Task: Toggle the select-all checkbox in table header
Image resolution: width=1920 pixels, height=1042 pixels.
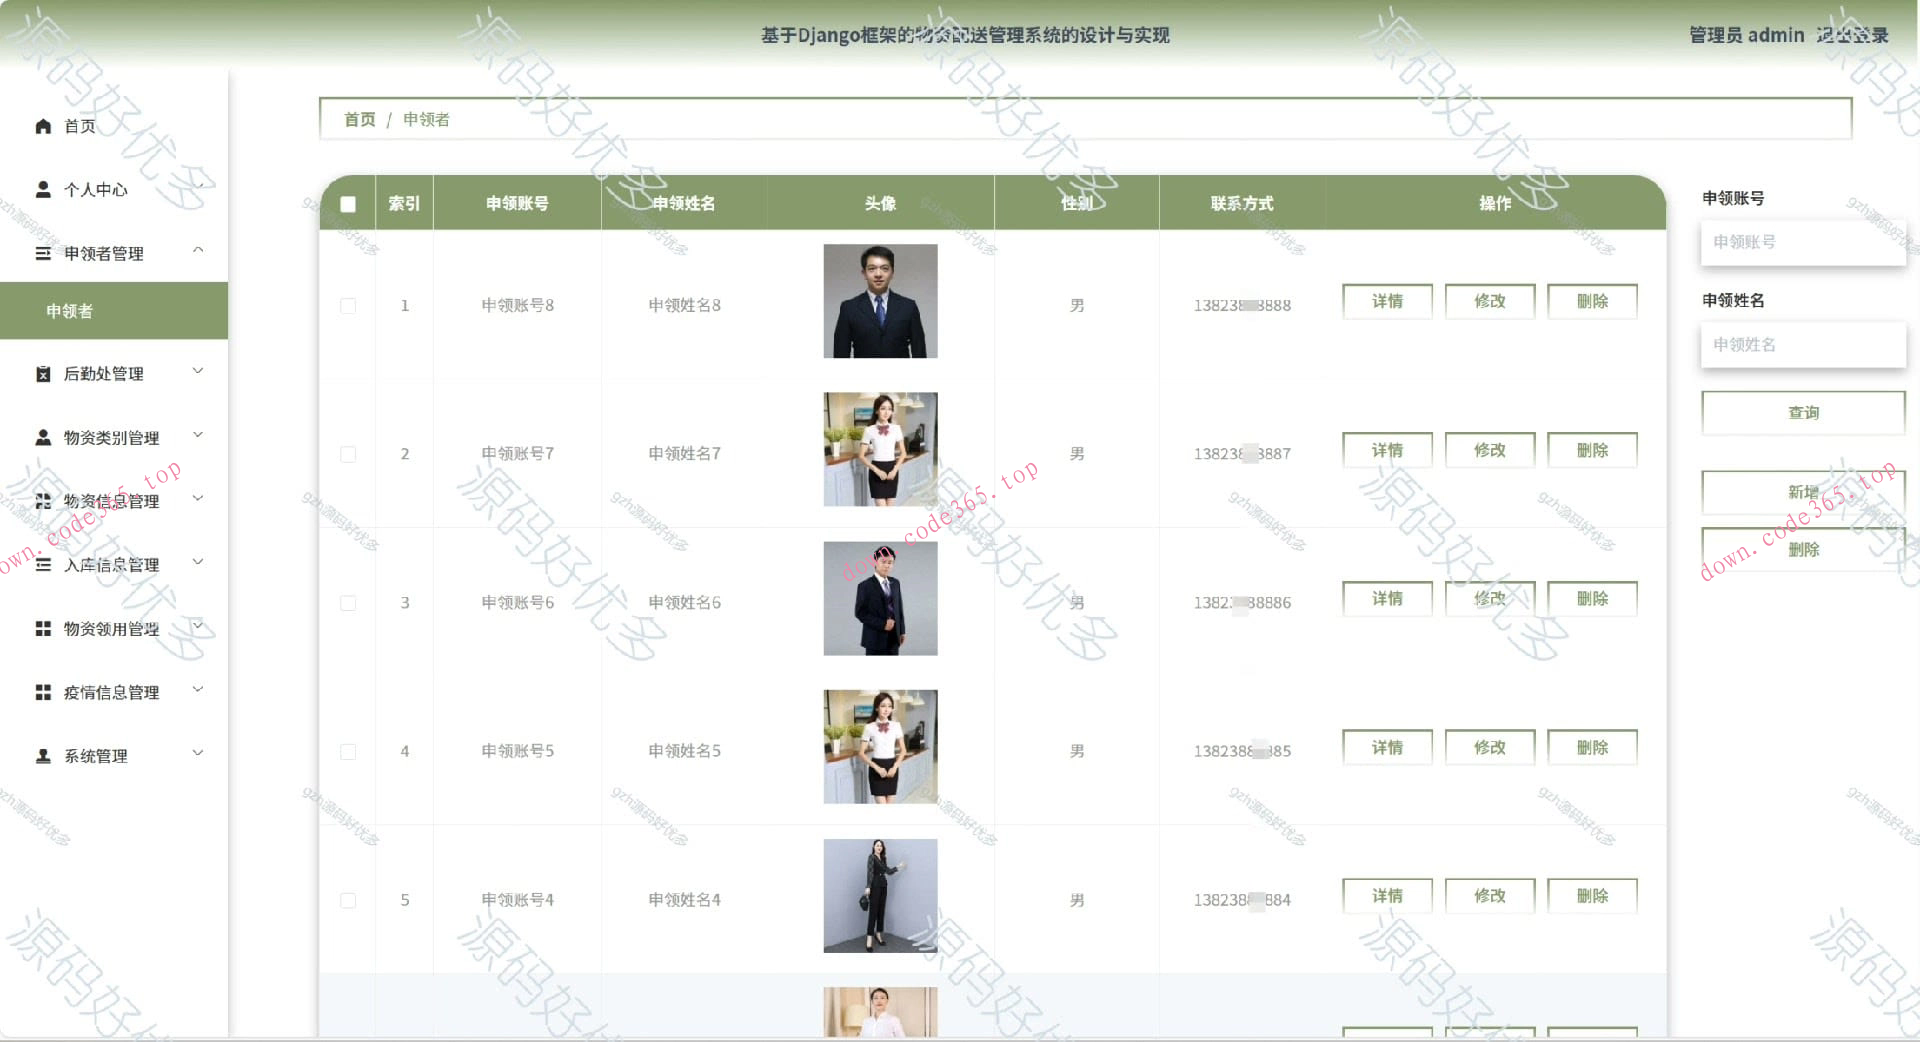Action: click(348, 204)
